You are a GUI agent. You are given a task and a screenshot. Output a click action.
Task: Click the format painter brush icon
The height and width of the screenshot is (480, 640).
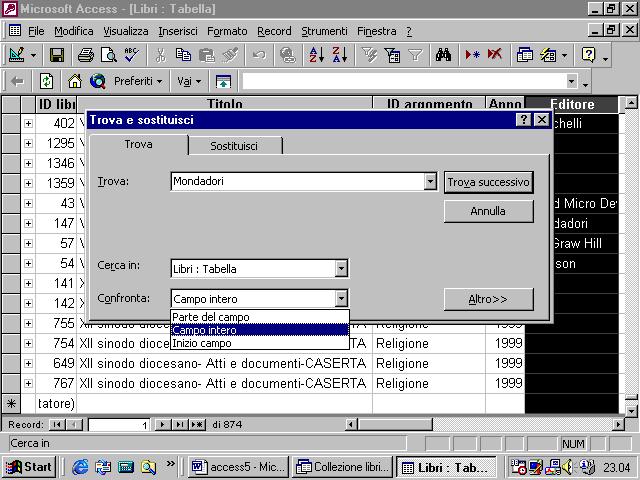[230, 55]
